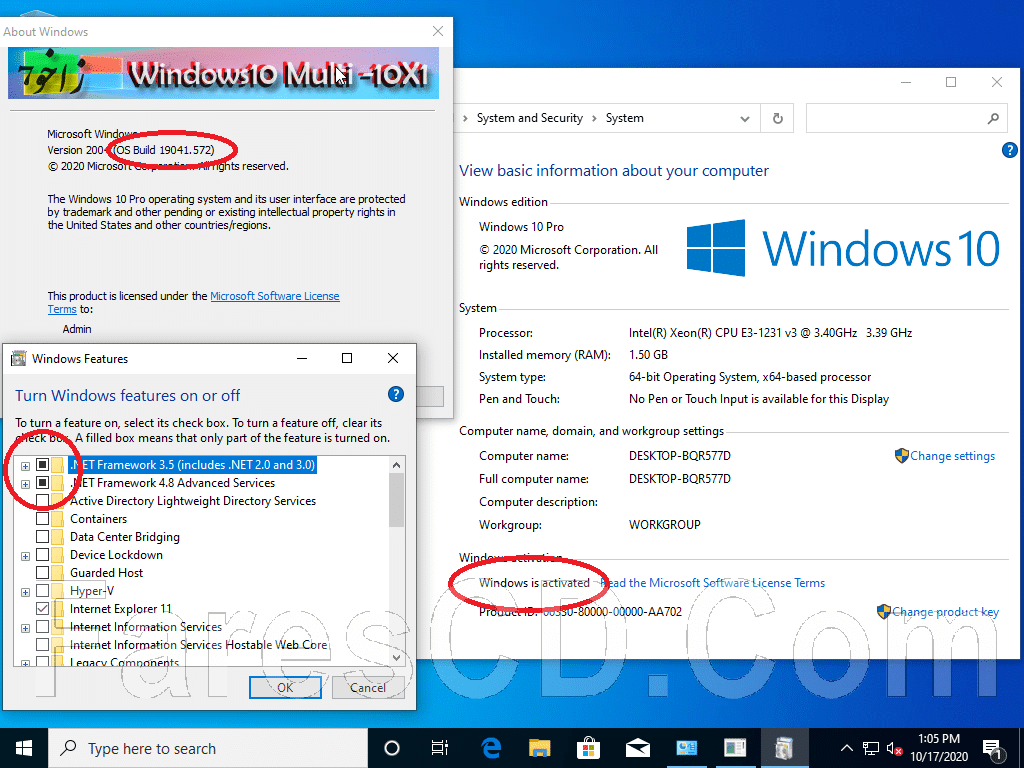Enable Guarded Host checkbox
1024x768 pixels.
pyautogui.click(x=42, y=573)
